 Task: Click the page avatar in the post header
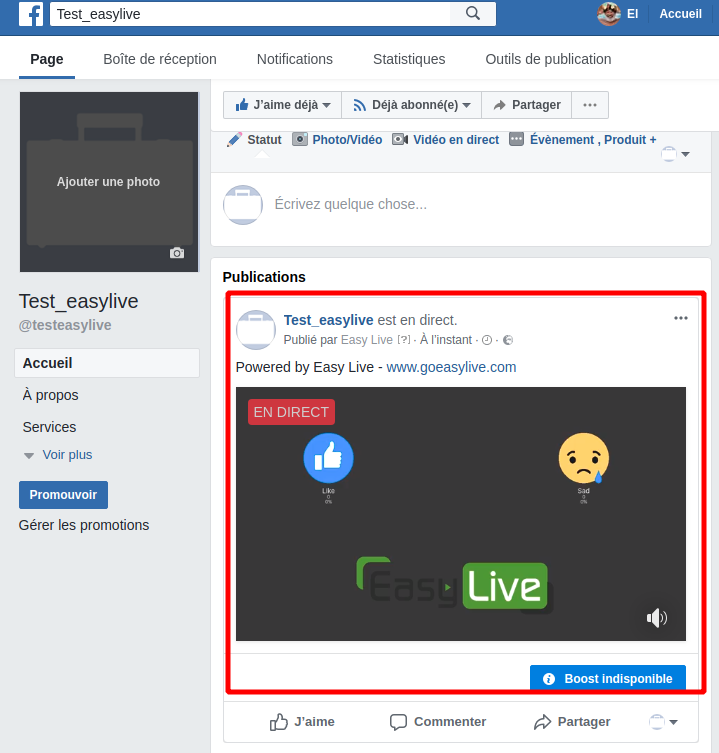pyautogui.click(x=256, y=330)
